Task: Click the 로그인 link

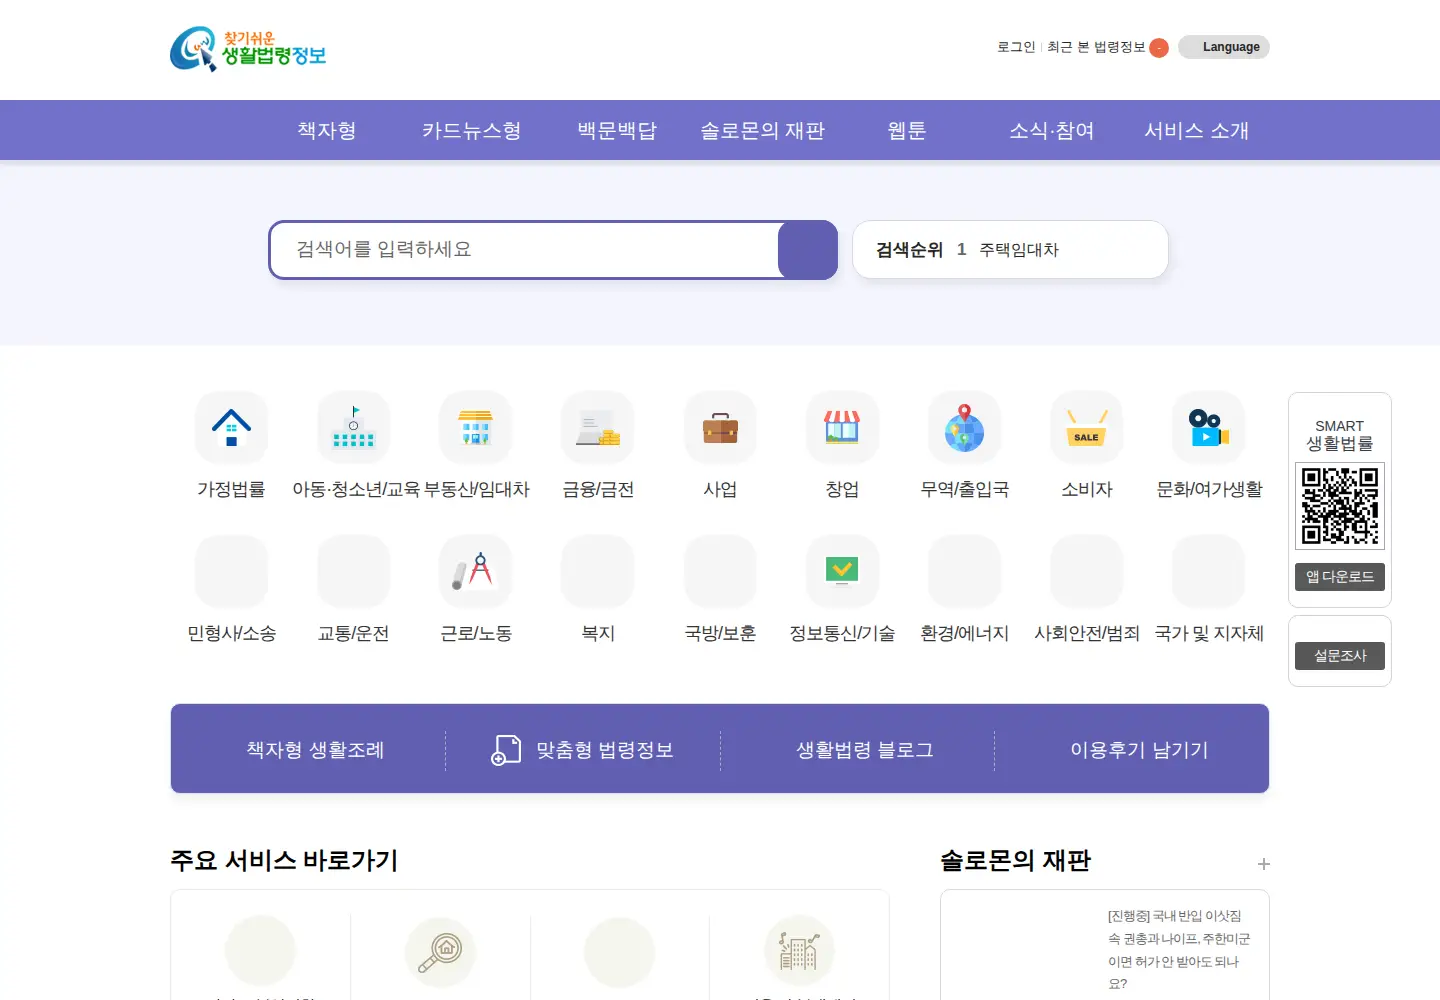Action: [x=1016, y=47]
